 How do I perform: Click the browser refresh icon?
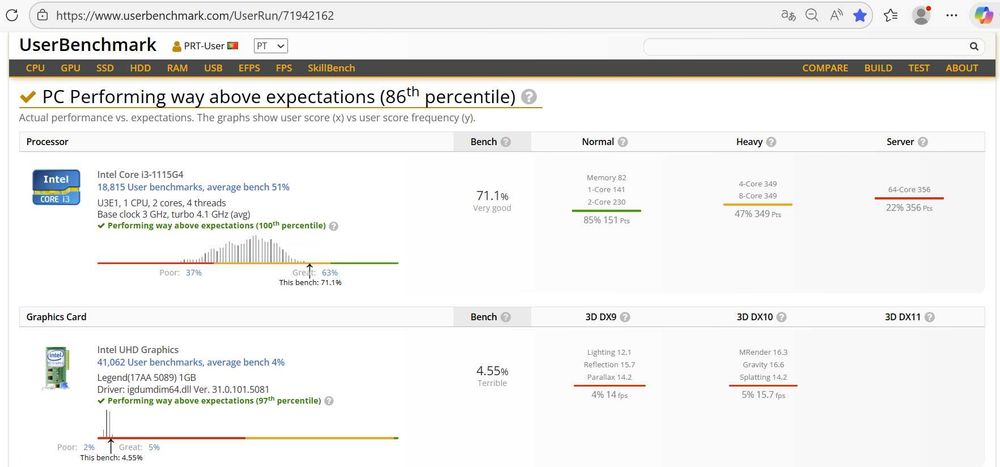pyautogui.click(x=12, y=16)
